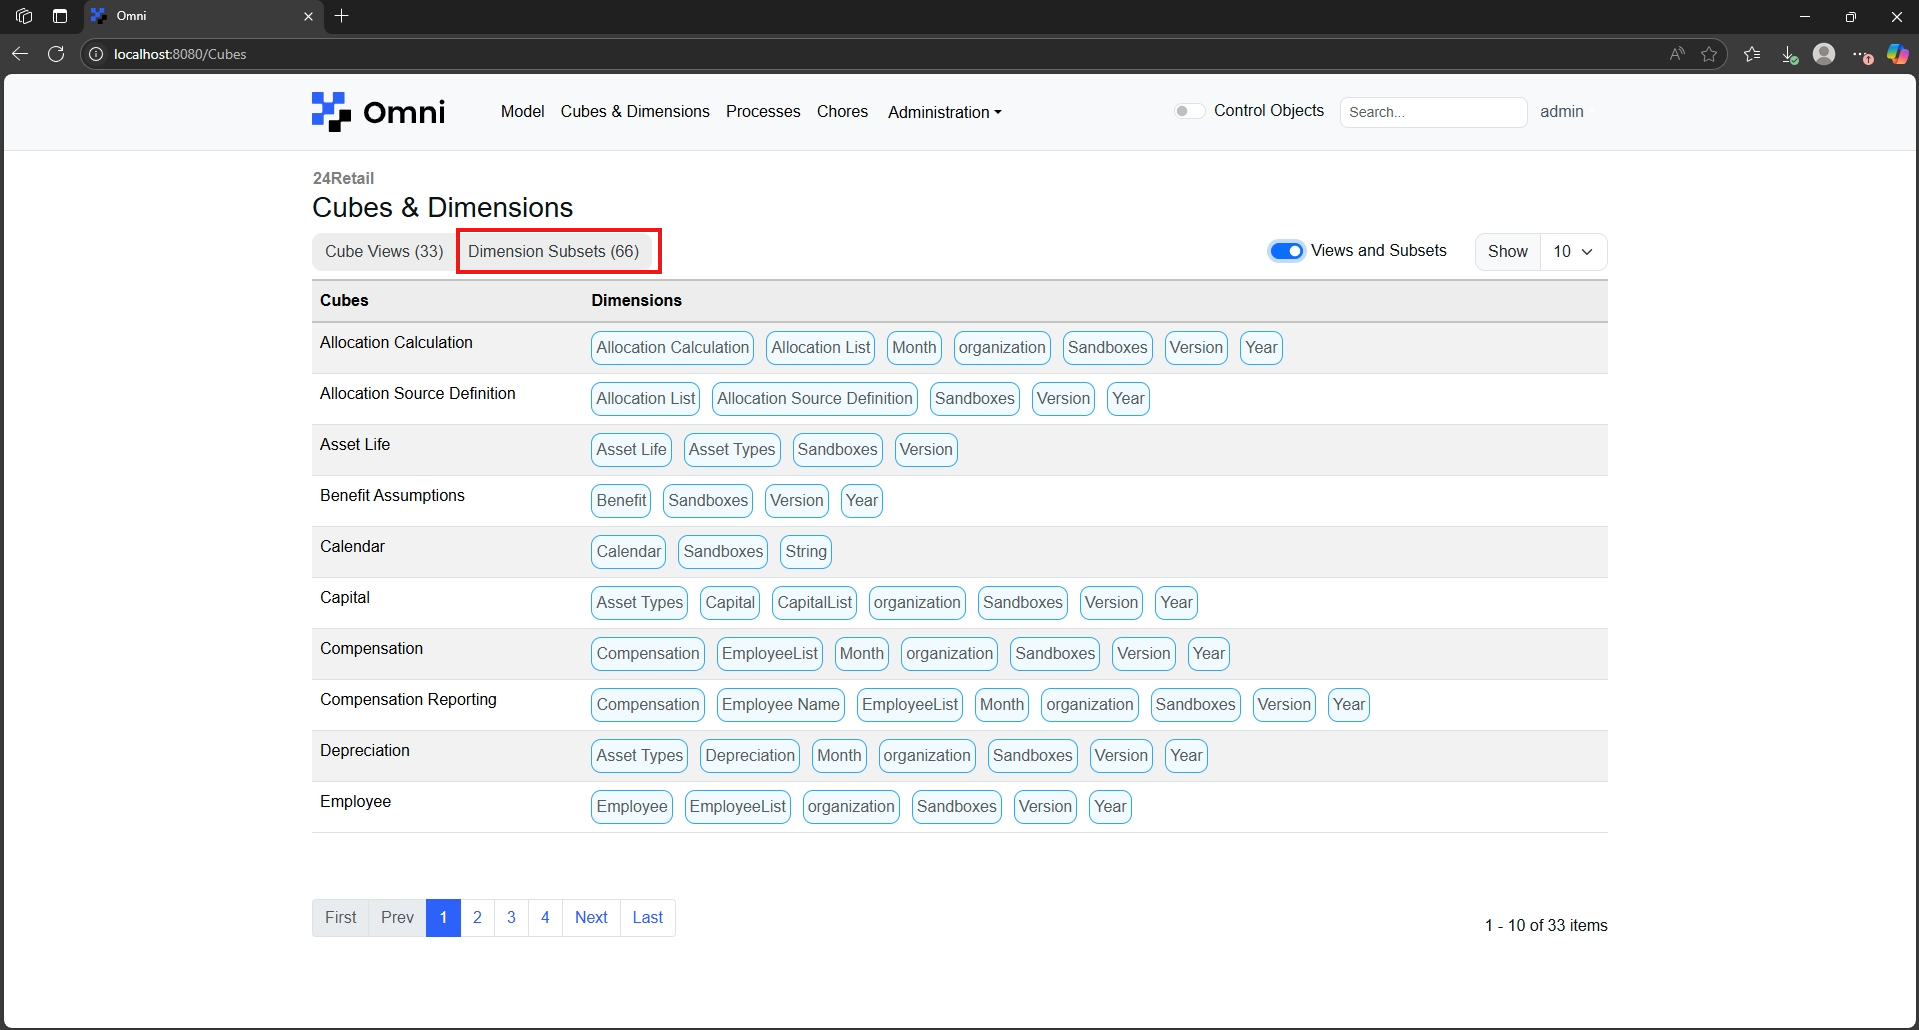Select the Benefit dimension tag
1919x1030 pixels.
coord(621,501)
